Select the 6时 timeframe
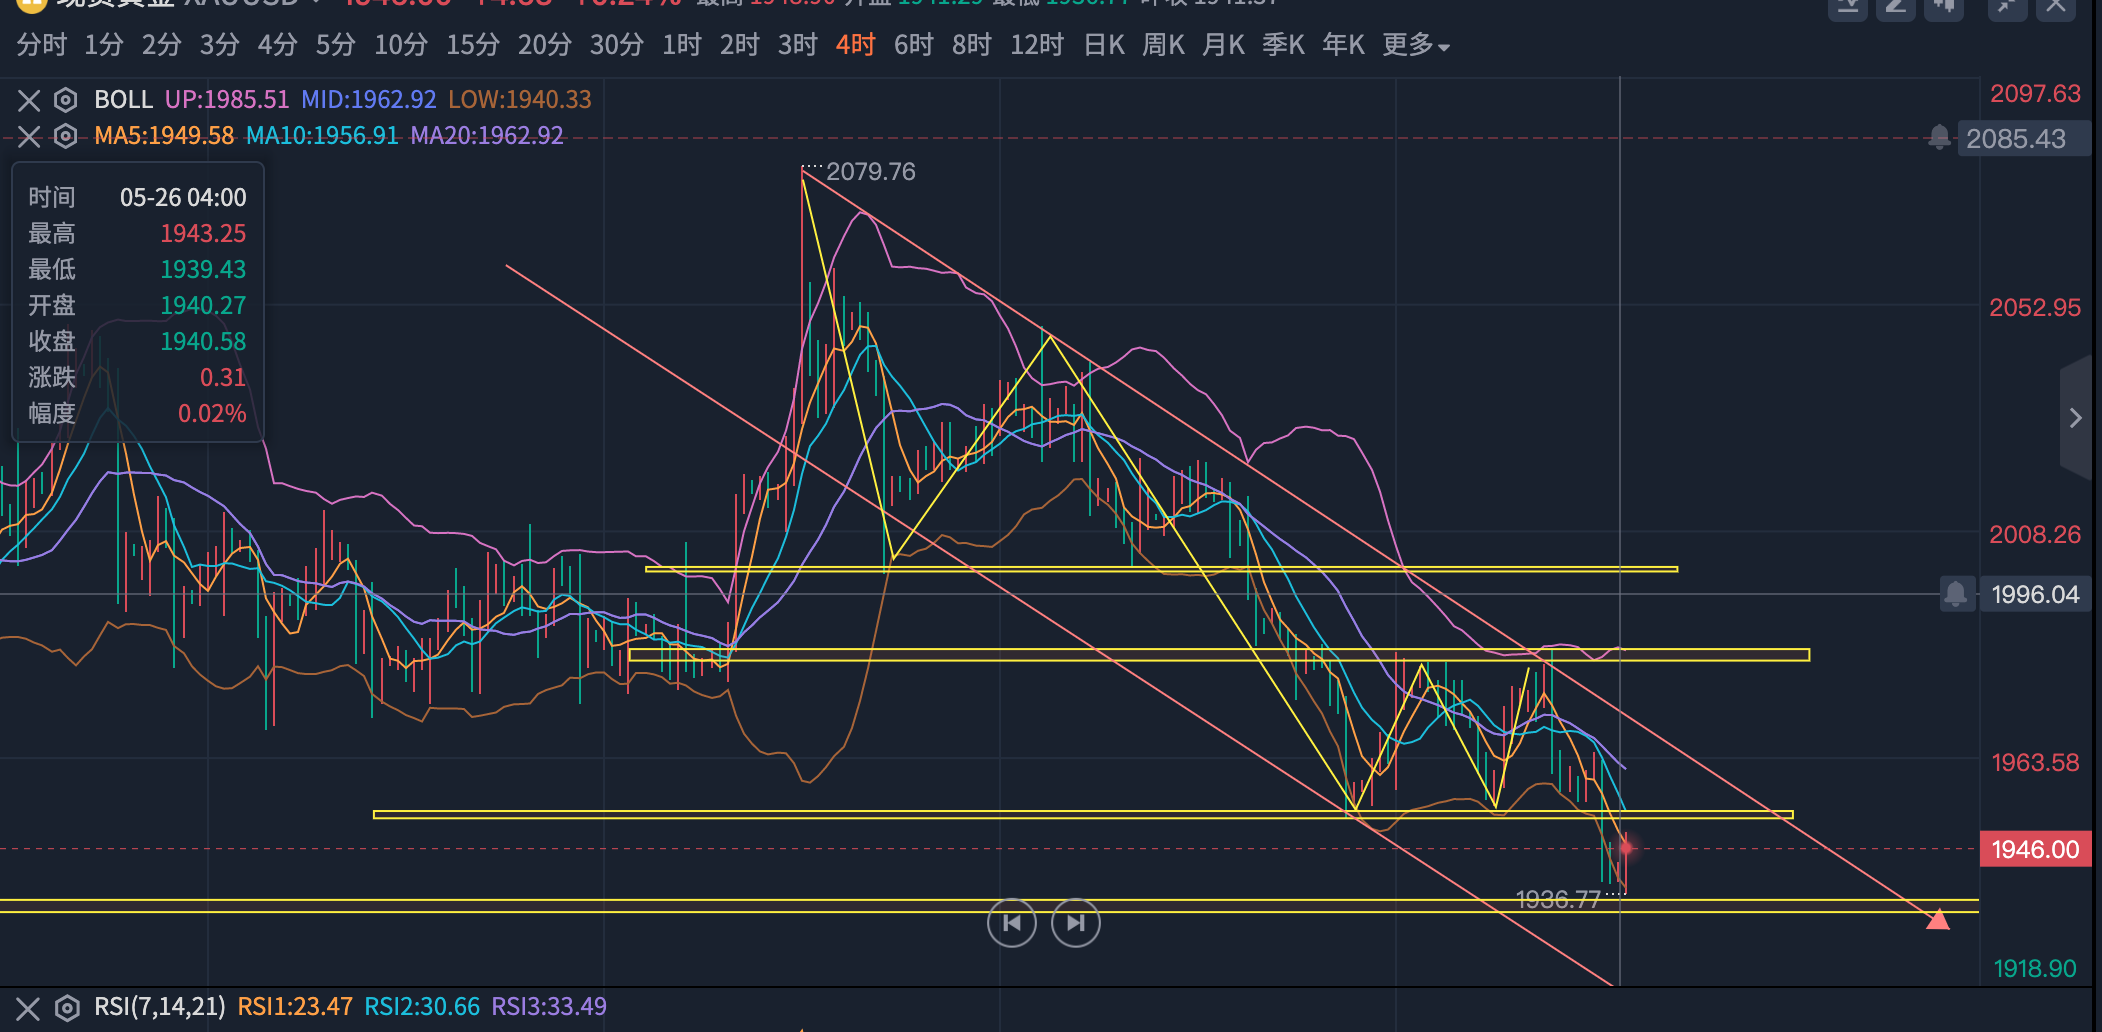The height and width of the screenshot is (1032, 2102). (913, 45)
